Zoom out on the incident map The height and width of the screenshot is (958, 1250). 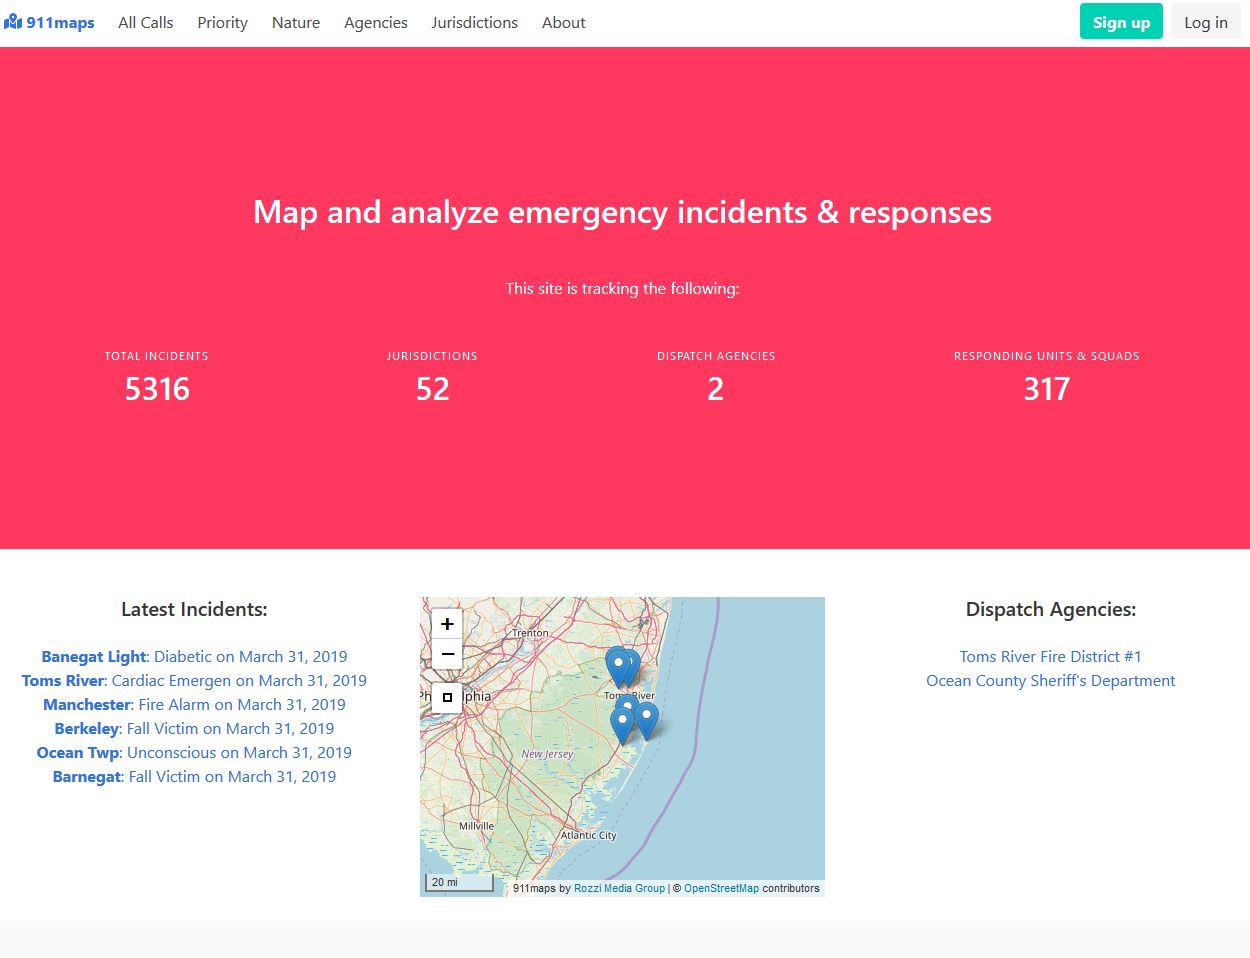coord(447,654)
